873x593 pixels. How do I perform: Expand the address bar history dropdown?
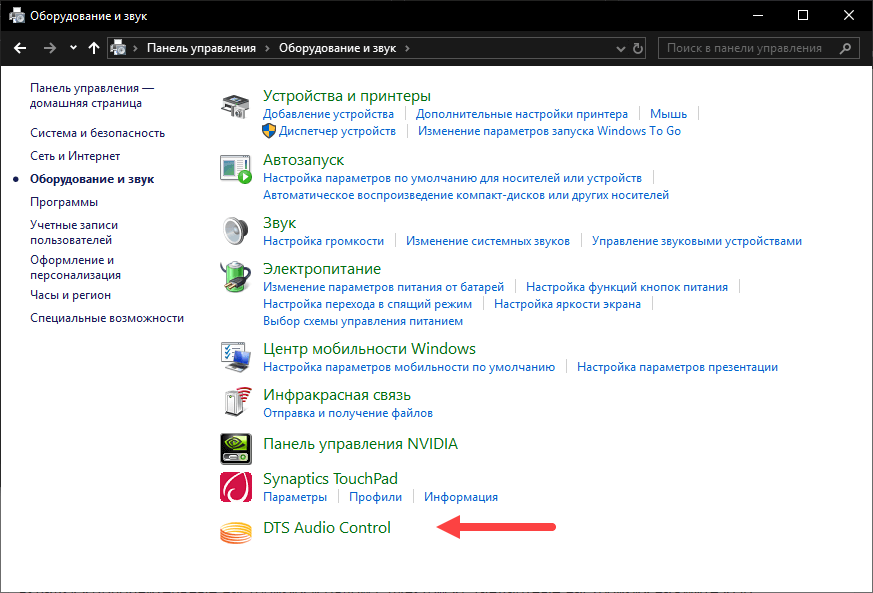pos(621,49)
